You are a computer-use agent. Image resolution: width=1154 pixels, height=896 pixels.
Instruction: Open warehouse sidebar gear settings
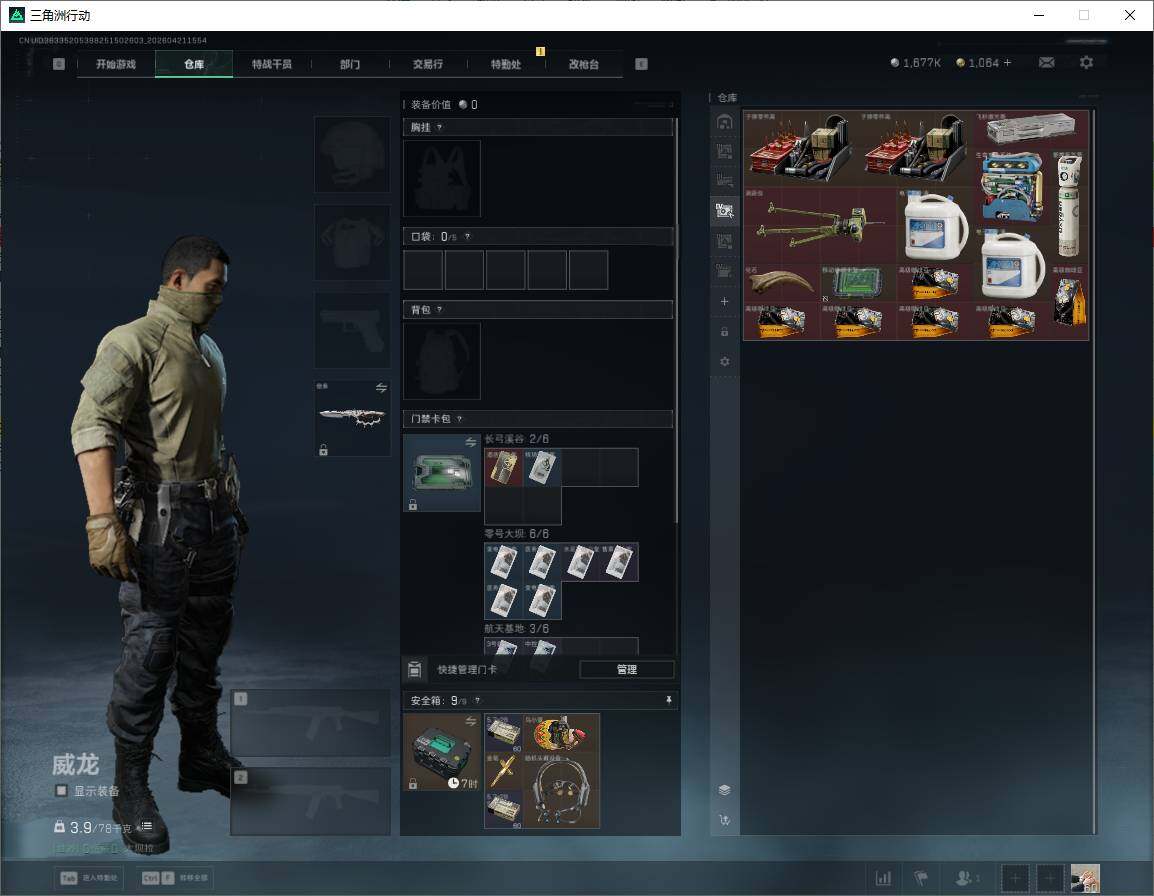[x=724, y=361]
